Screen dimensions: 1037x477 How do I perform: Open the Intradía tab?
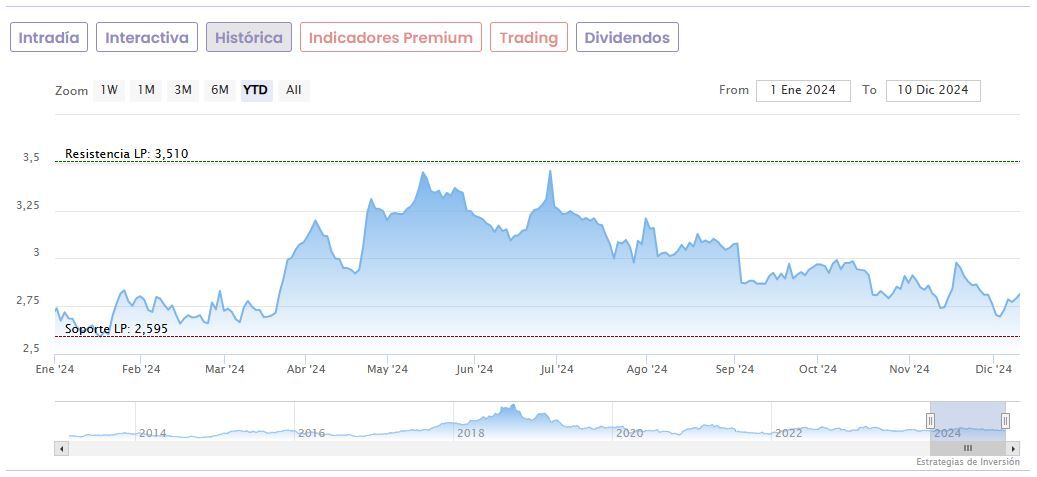(49, 38)
